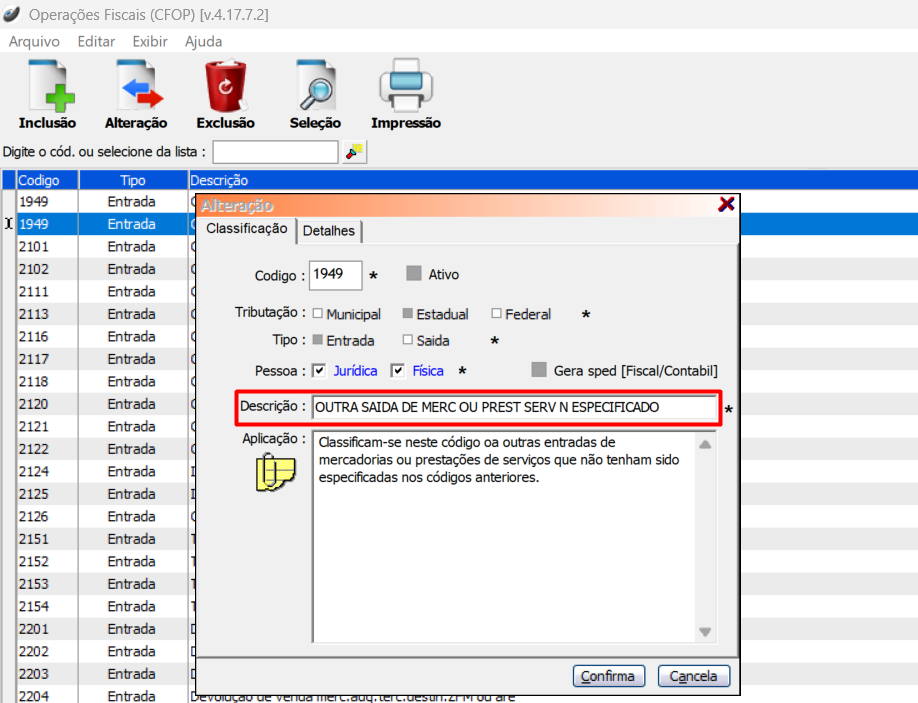918x703 pixels.
Task: Click the yellow notepad Aplicação icon
Action: [x=276, y=471]
